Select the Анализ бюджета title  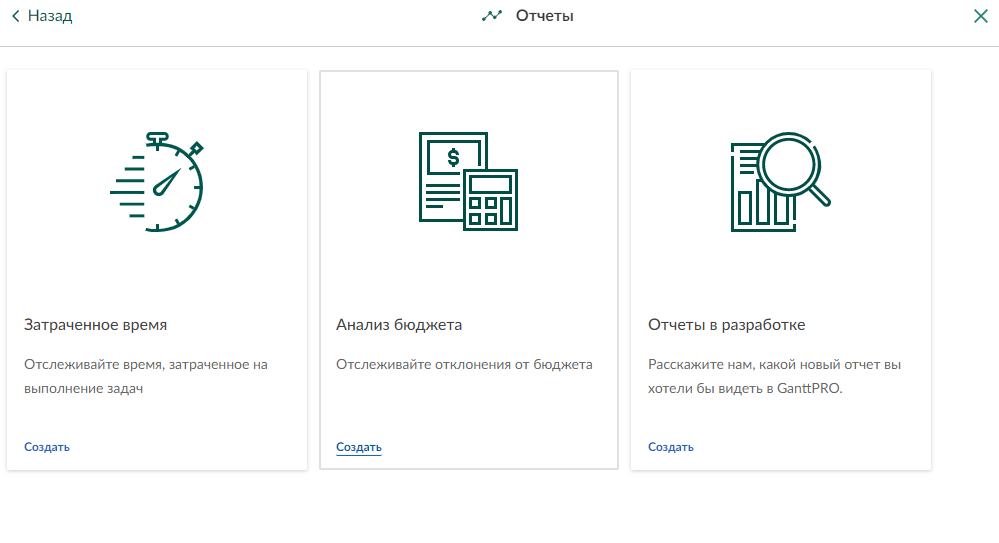pos(399,325)
